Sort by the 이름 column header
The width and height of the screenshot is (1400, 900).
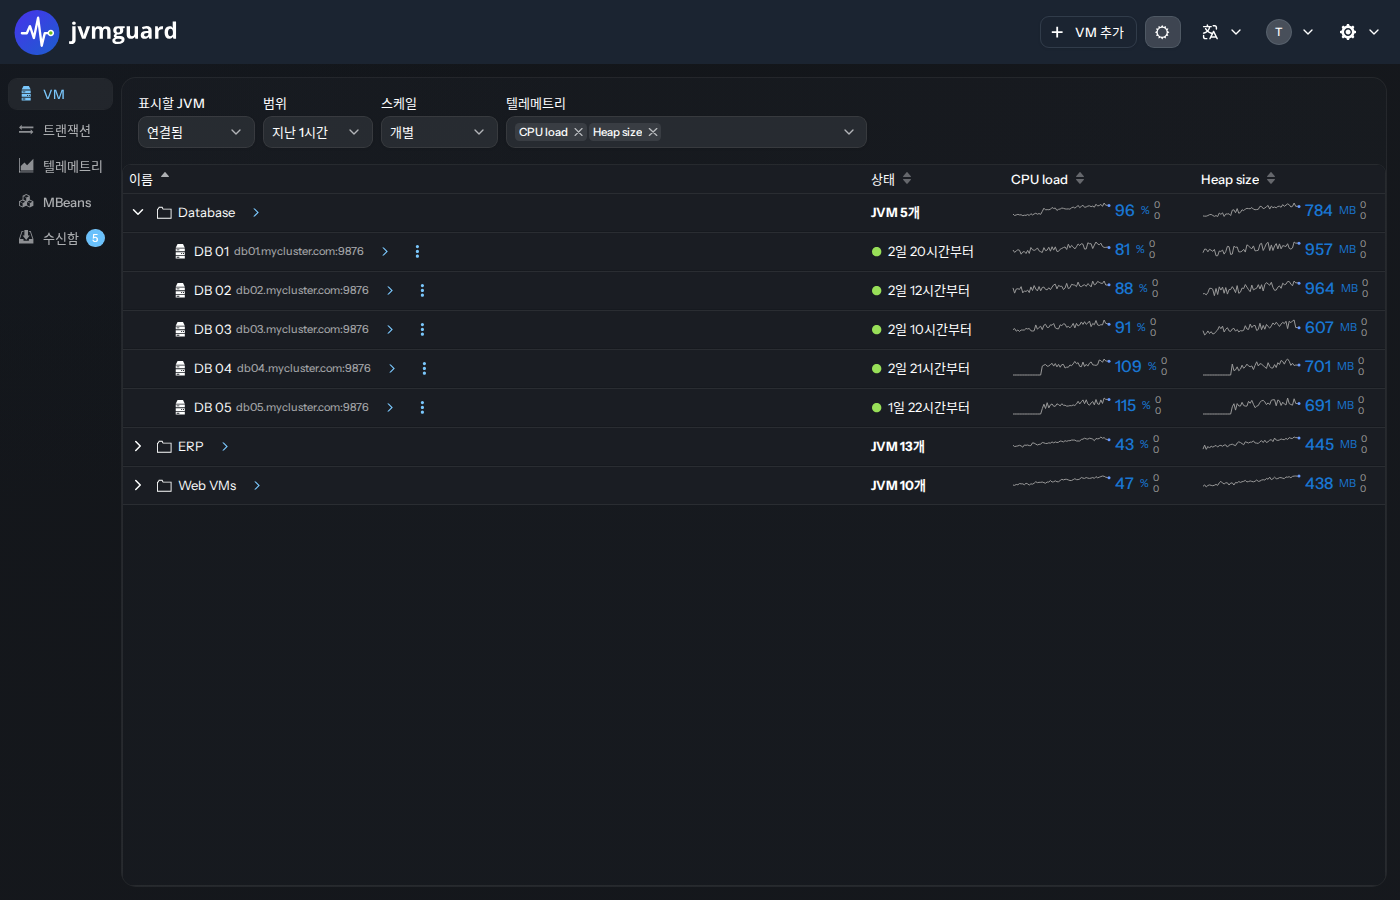[148, 179]
